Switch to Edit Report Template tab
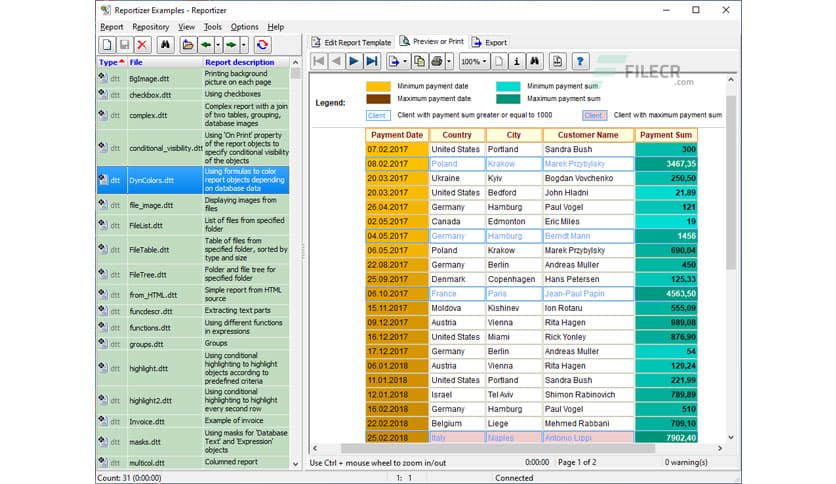This screenshot has height=484, width=836. (x=351, y=42)
